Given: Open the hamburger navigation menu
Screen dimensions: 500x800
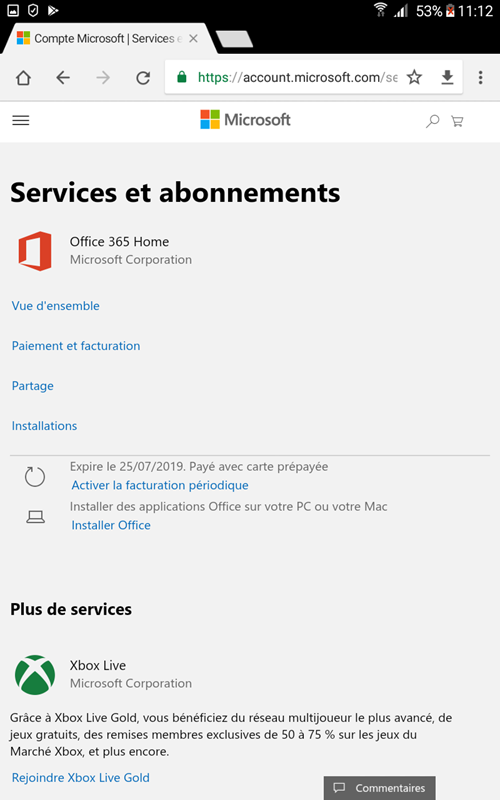Looking at the screenshot, I should coord(21,121).
